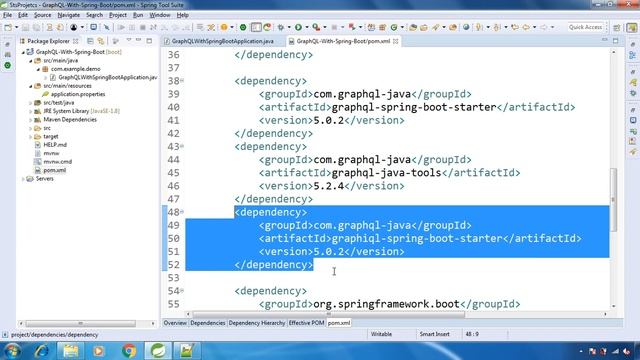This screenshot has height=360, width=640.
Task: Click the Terminate stop toolbar icon
Action: pos(142,27)
